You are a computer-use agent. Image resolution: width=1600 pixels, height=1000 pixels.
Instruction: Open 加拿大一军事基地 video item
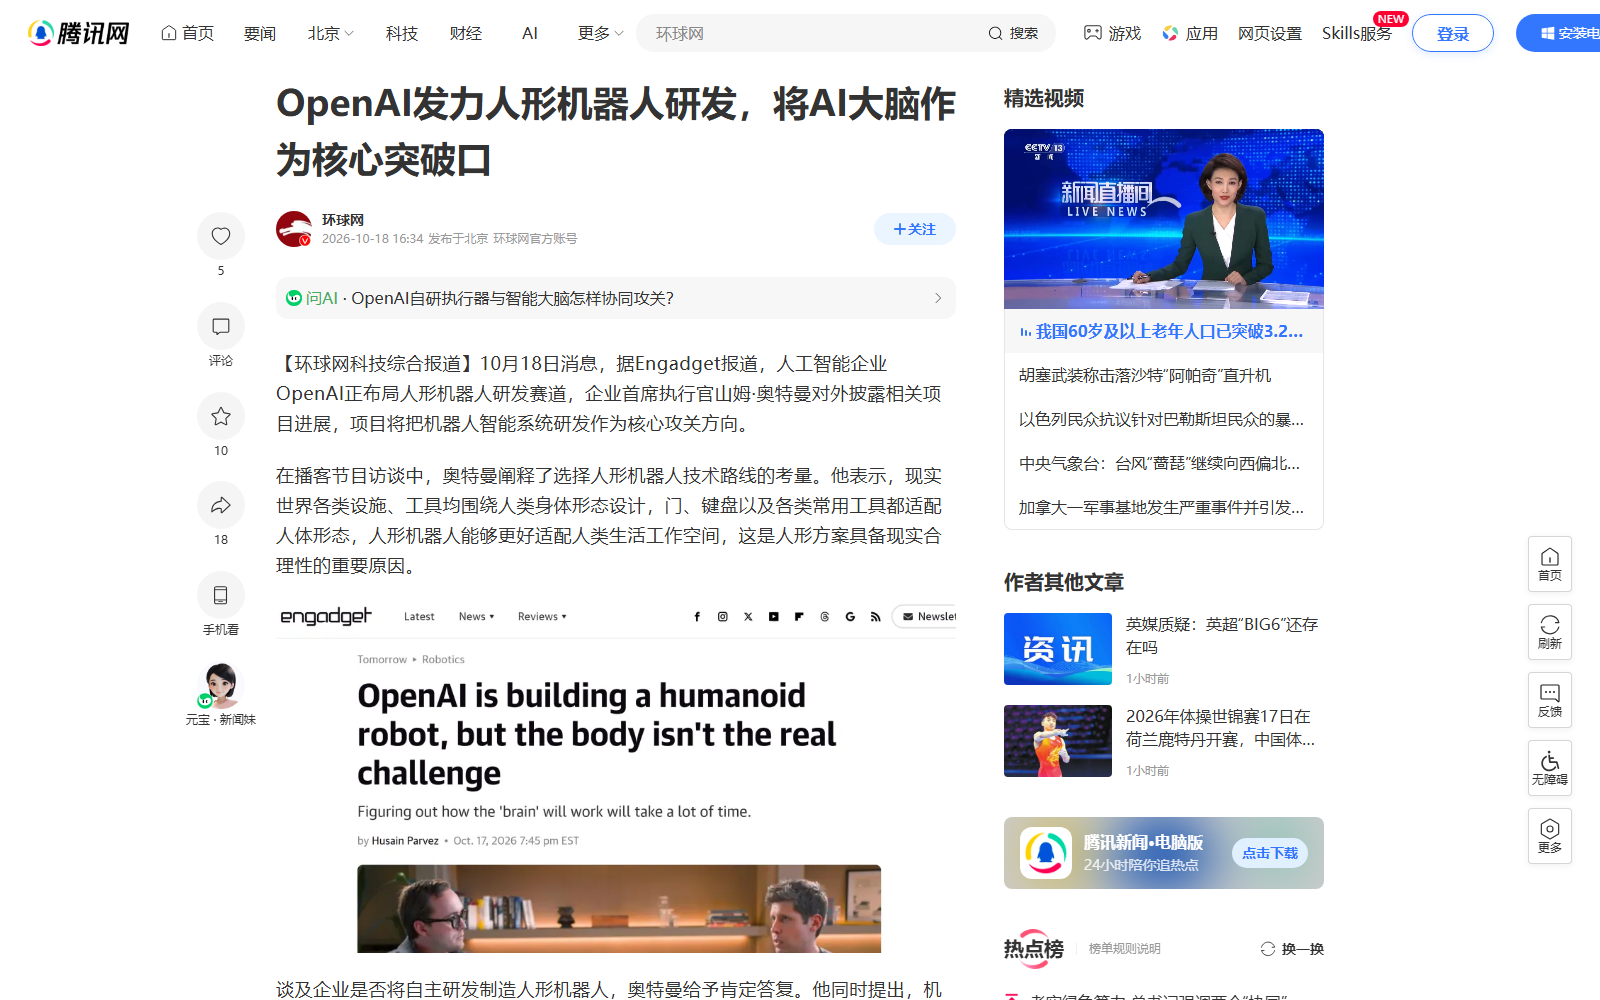[1161, 508]
